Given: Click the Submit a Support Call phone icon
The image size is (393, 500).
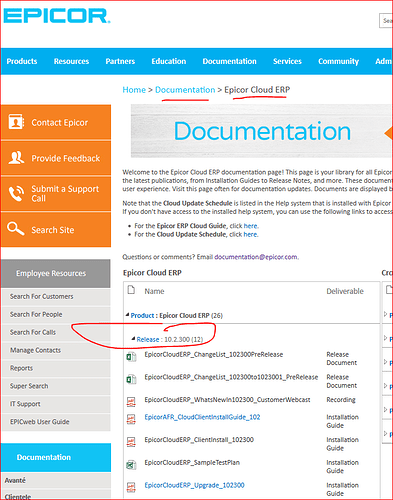Looking at the screenshot, I should pyautogui.click(x=16, y=193).
